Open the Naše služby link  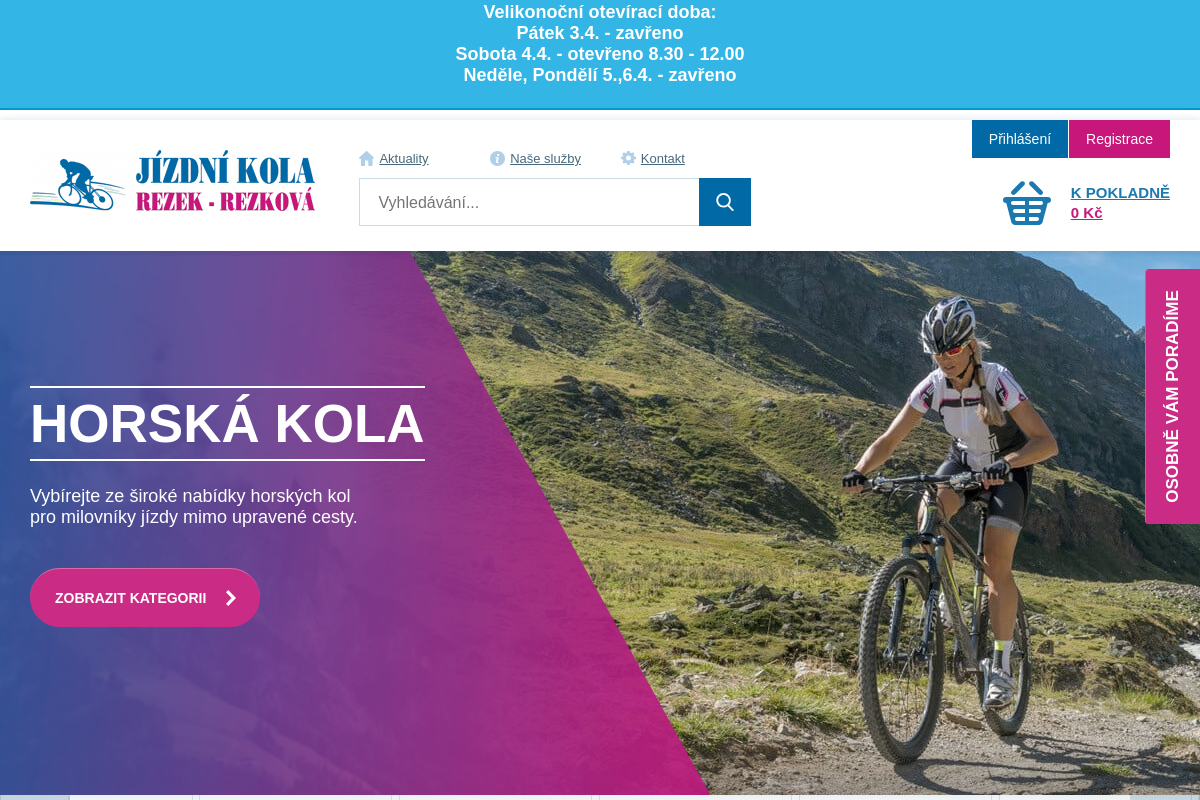(545, 158)
